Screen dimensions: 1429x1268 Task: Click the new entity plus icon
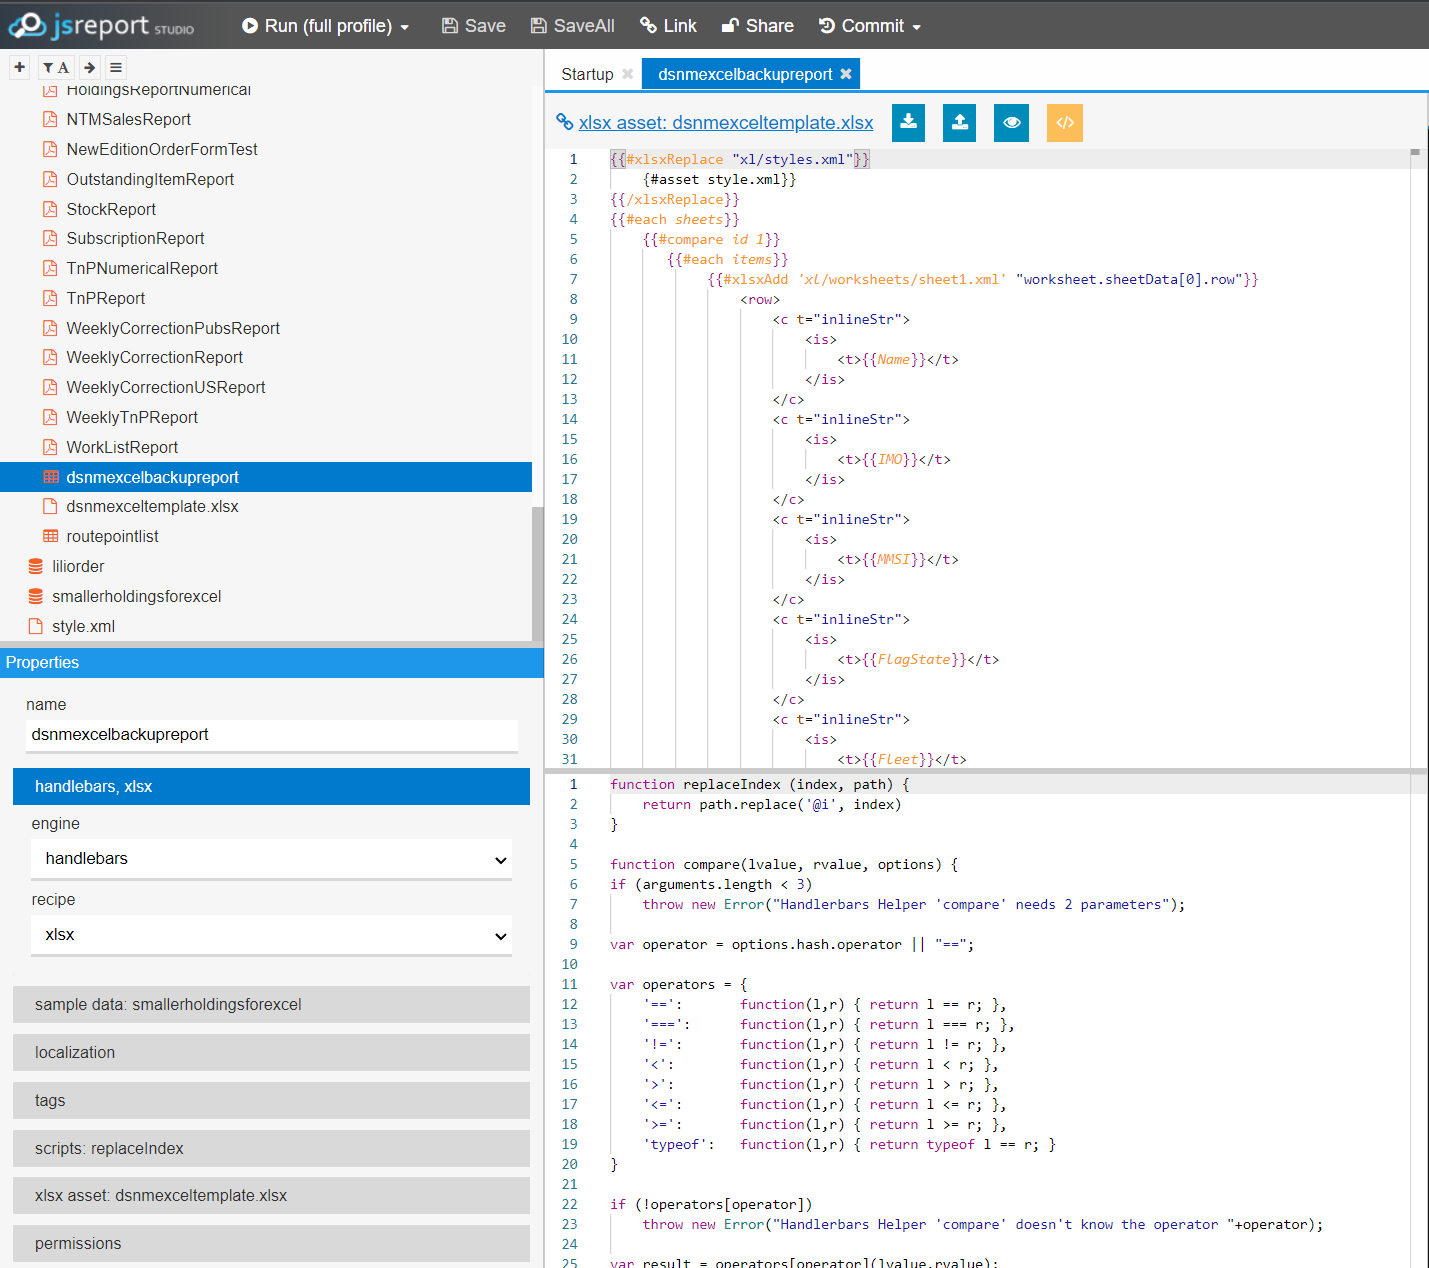pyautogui.click(x=19, y=67)
